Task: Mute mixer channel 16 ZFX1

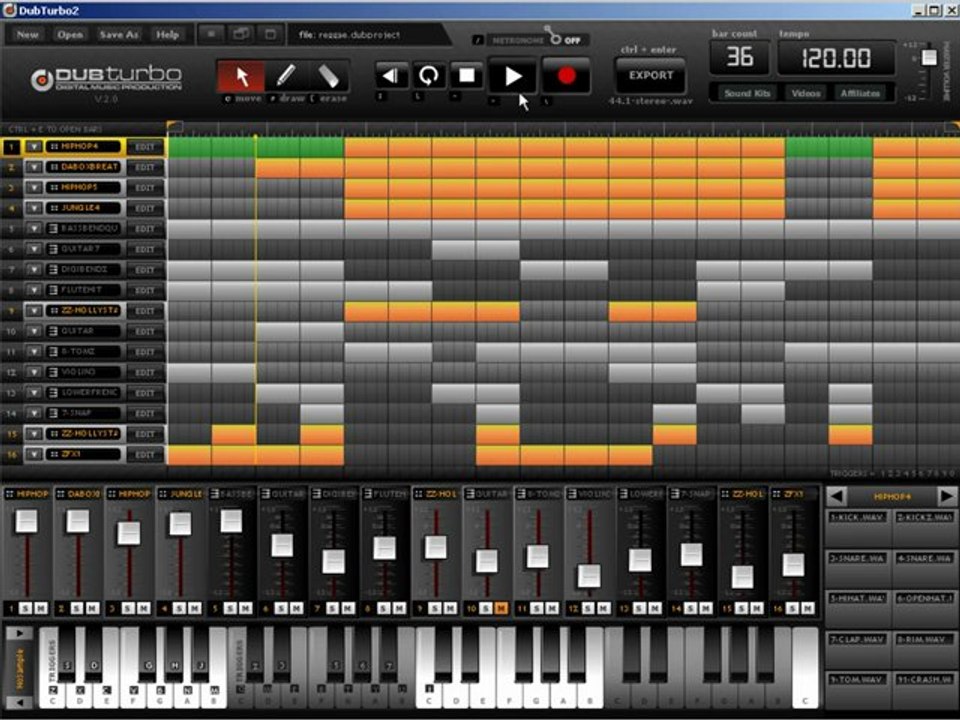Action: click(808, 608)
